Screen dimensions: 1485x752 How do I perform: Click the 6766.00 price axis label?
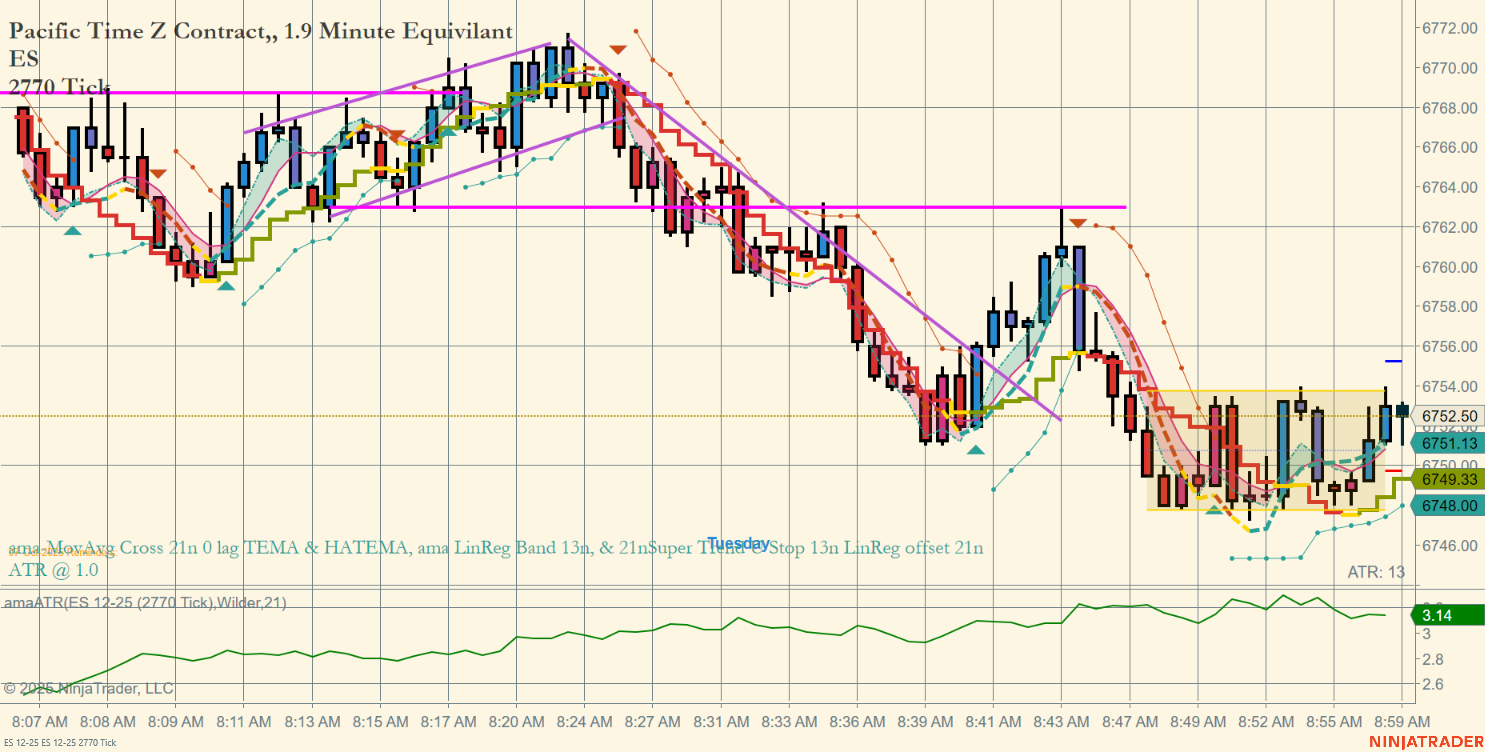pyautogui.click(x=1452, y=147)
